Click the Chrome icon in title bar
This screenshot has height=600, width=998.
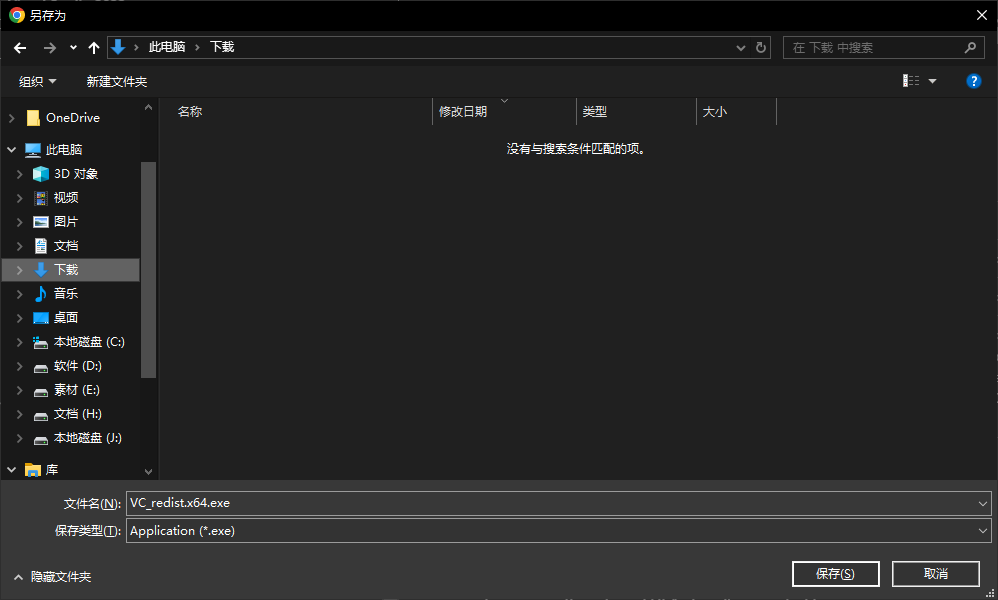click(17, 15)
